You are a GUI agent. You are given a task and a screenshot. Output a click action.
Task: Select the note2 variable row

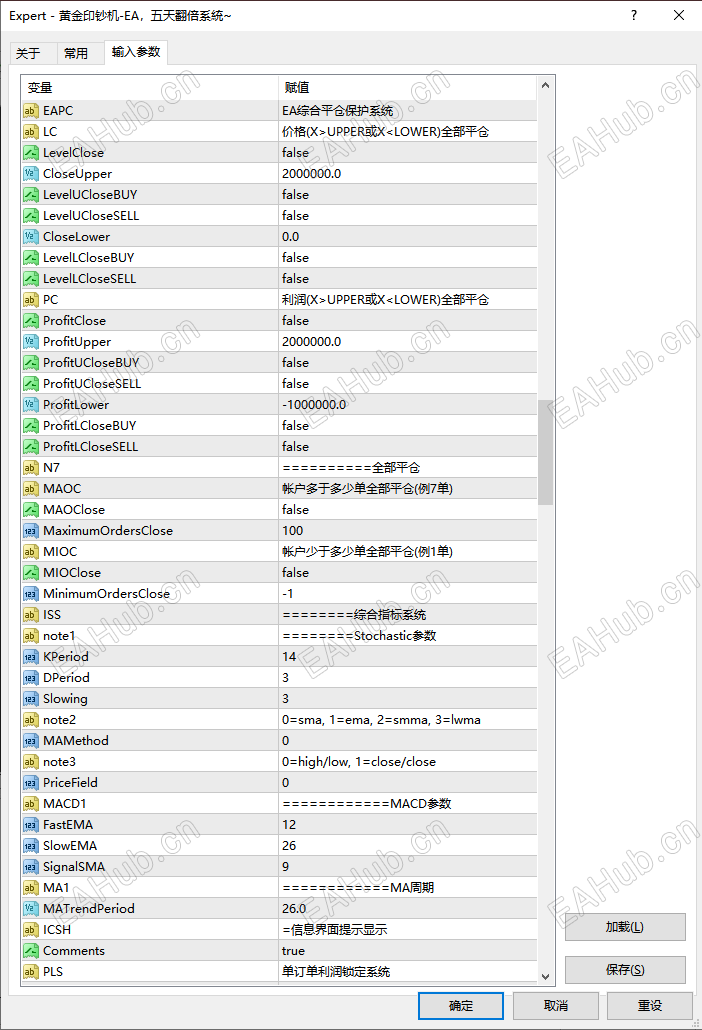(279, 720)
